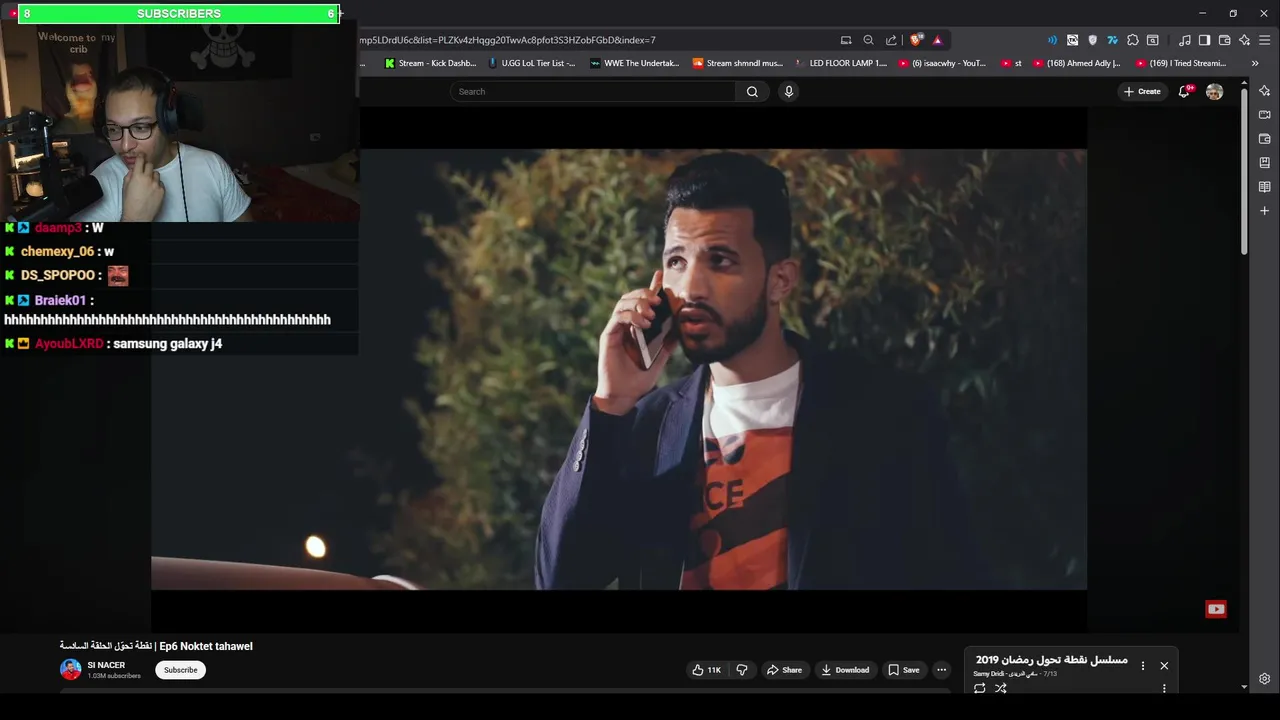Open the music note playlist icon
Viewport: 1280px width, 720px height.
[1185, 40]
